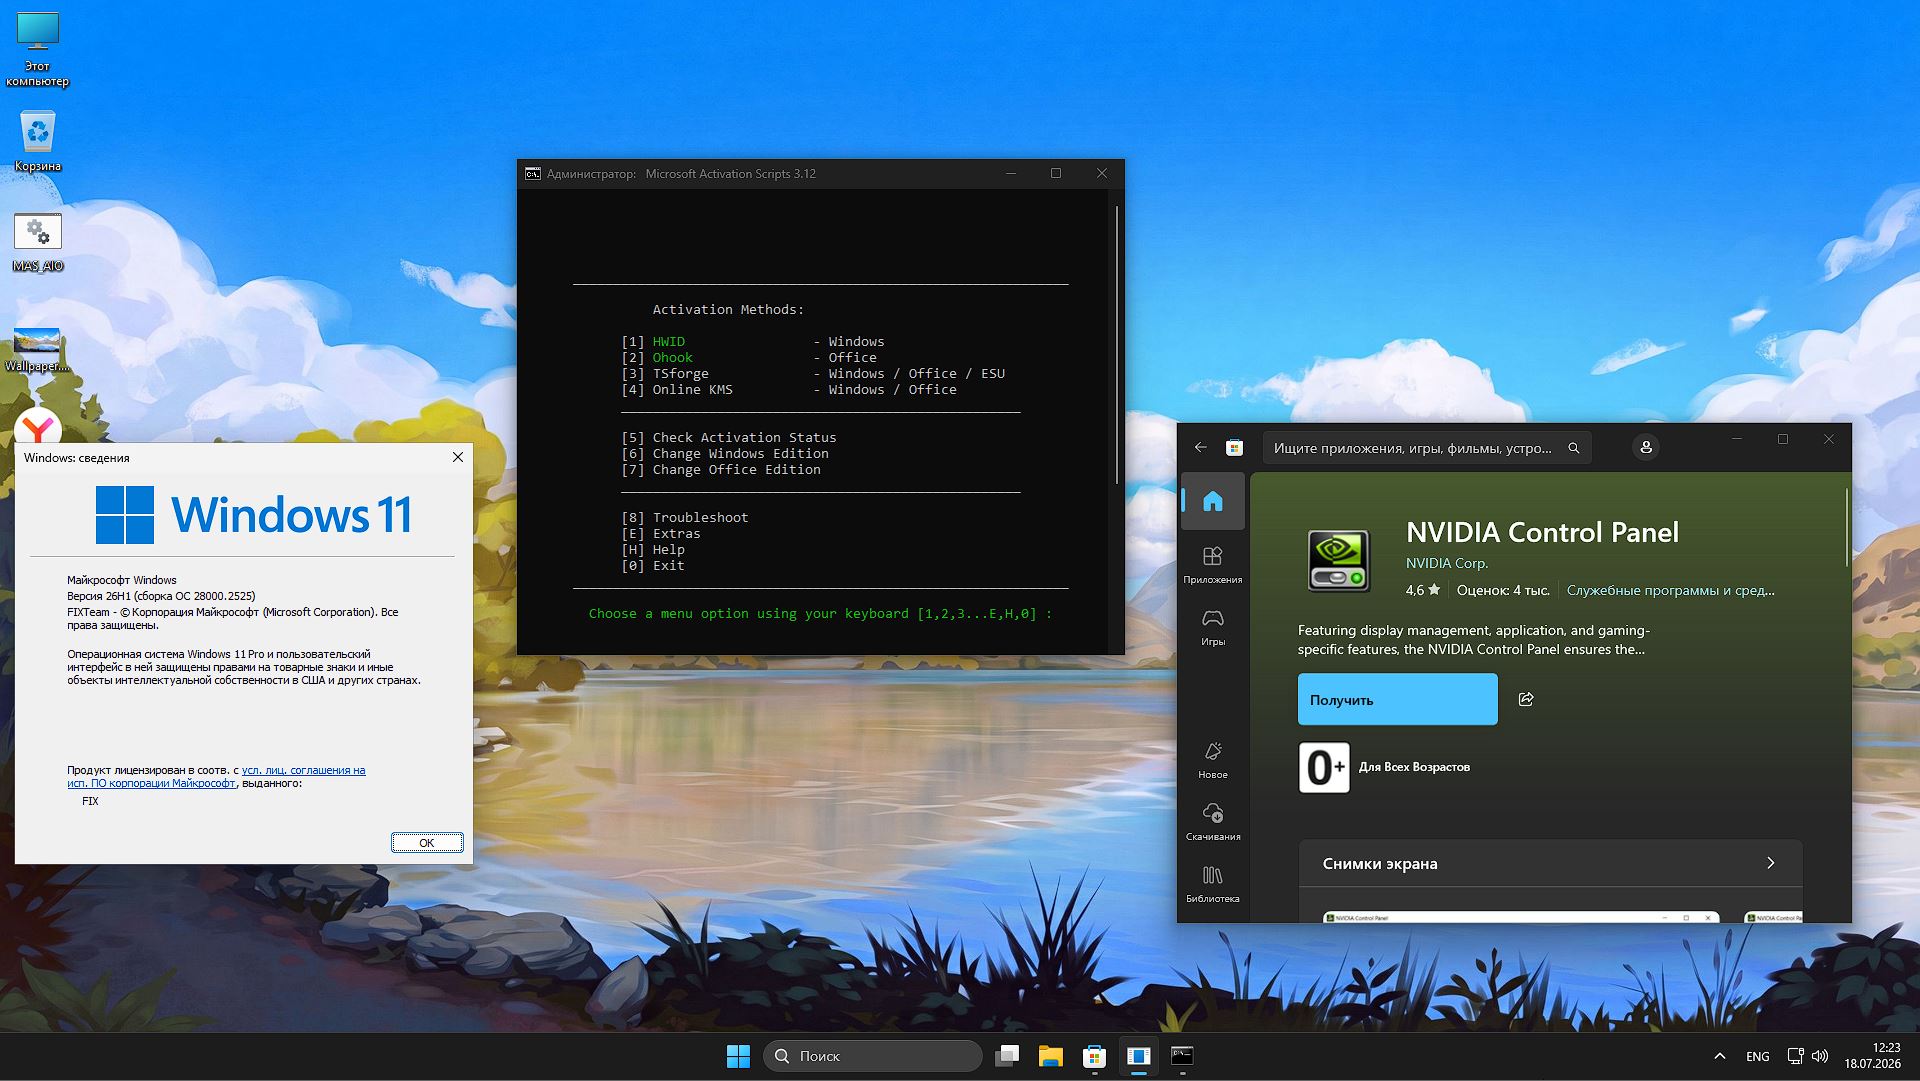Click the command prompt taskbar icon
The image size is (1920, 1081).
(1182, 1056)
